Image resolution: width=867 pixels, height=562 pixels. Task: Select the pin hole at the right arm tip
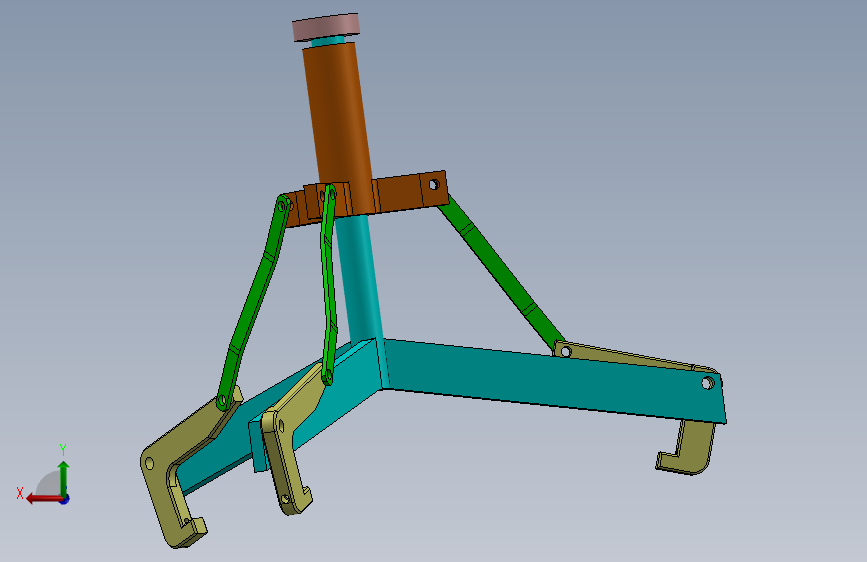[708, 382]
